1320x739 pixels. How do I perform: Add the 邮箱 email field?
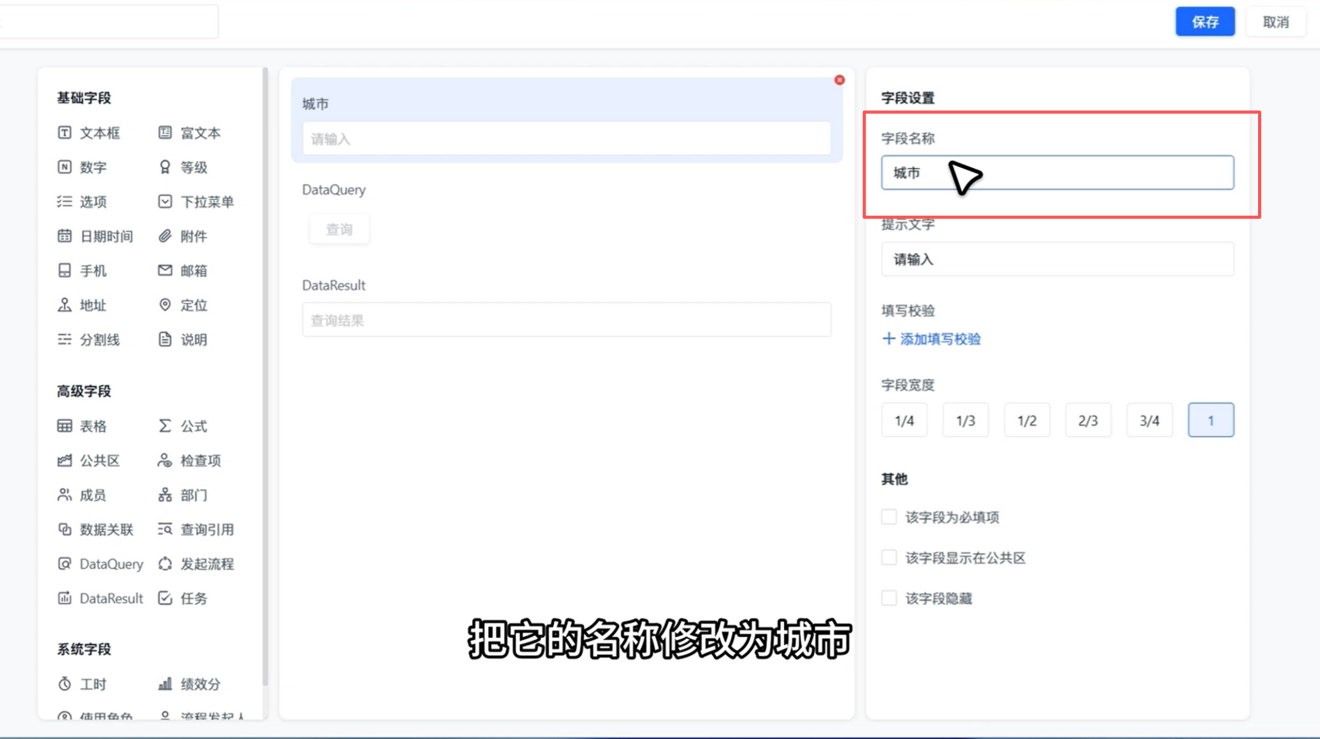point(183,271)
